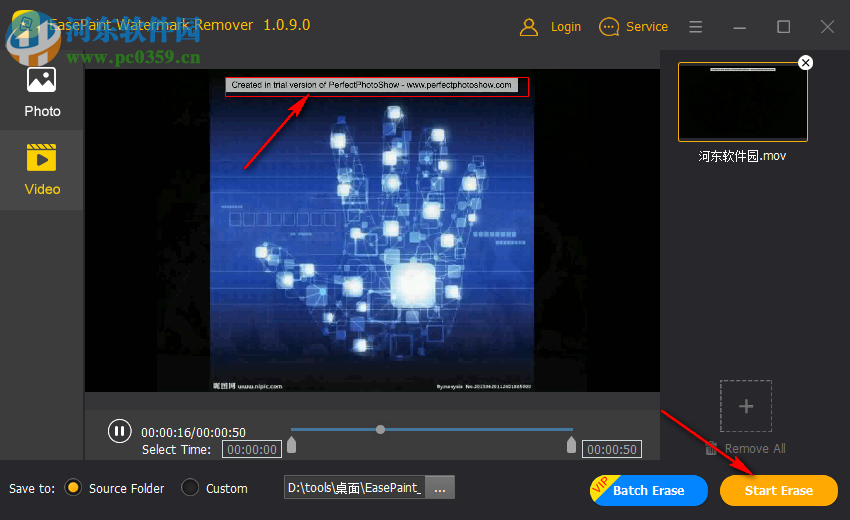This screenshot has height=520, width=850.
Task: Switch to the Photo mode tab
Action: 42,92
